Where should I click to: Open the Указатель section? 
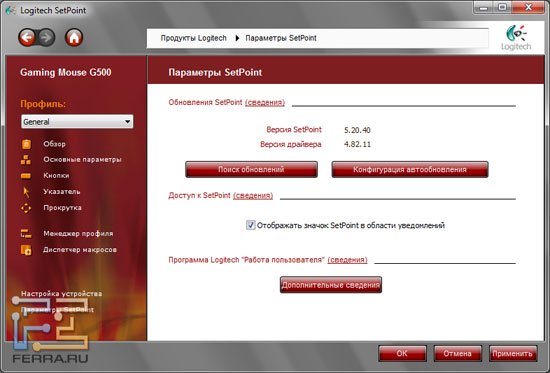point(62,192)
